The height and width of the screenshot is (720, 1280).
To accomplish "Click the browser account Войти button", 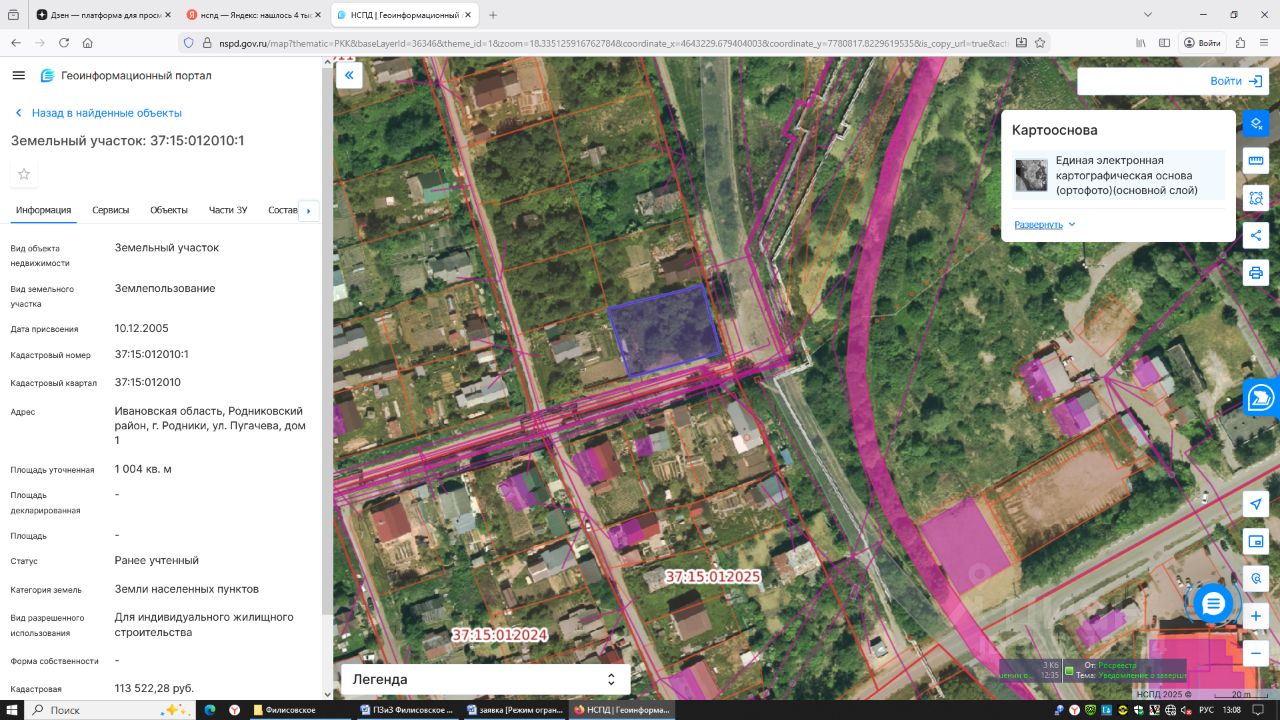I will pos(1204,43).
